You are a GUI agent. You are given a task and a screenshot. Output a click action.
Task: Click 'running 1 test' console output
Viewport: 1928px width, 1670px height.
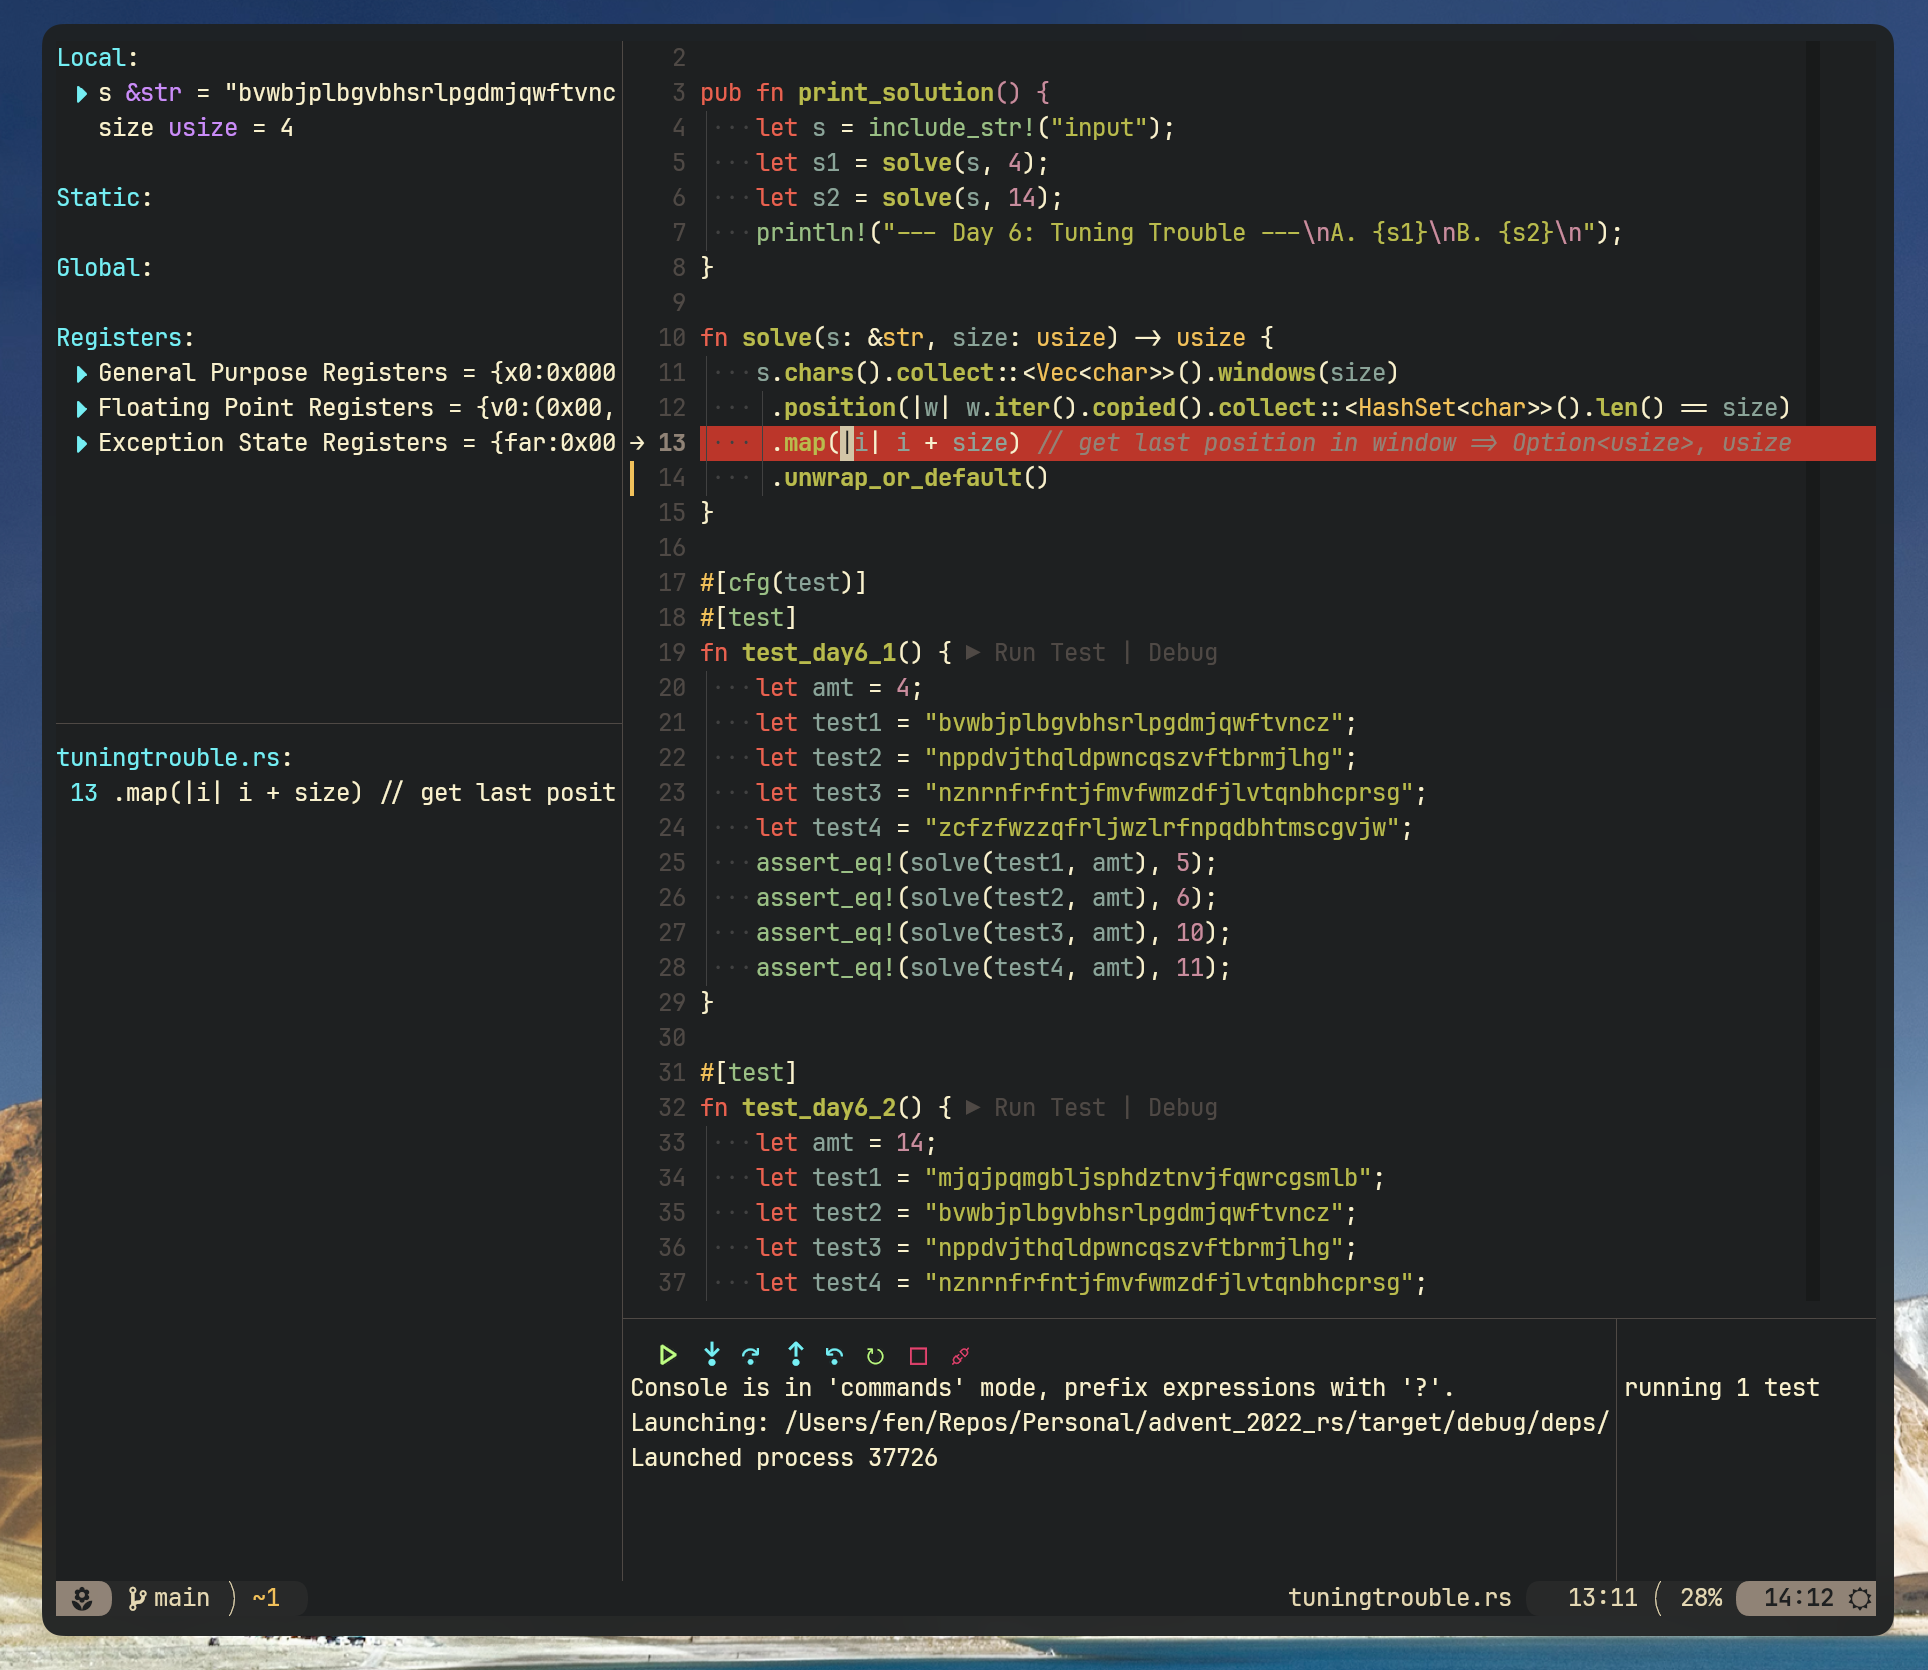tap(1721, 1388)
